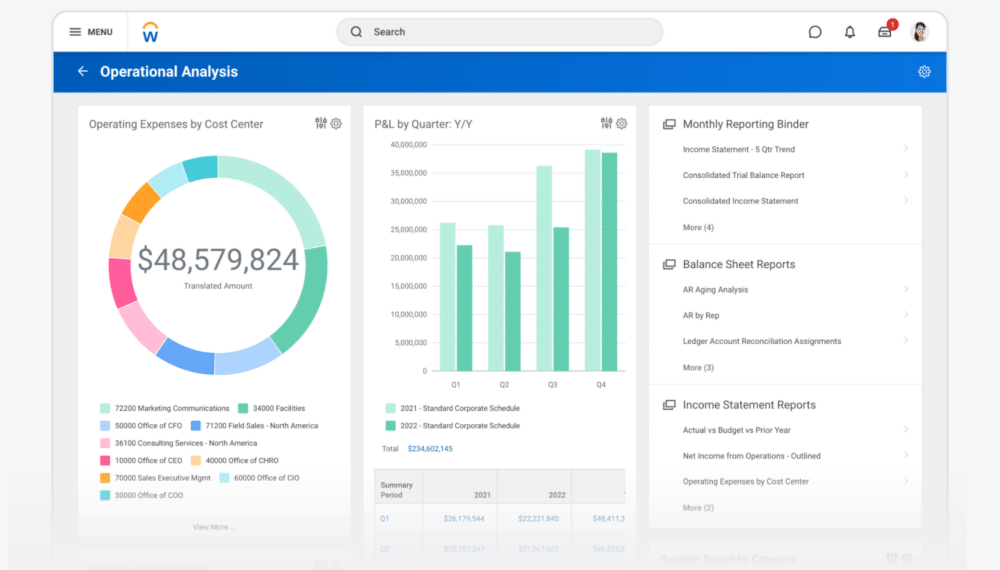Open filter sliders icon on Operating Expenses card
Image resolution: width=1000 pixels, height=570 pixels.
click(x=321, y=124)
